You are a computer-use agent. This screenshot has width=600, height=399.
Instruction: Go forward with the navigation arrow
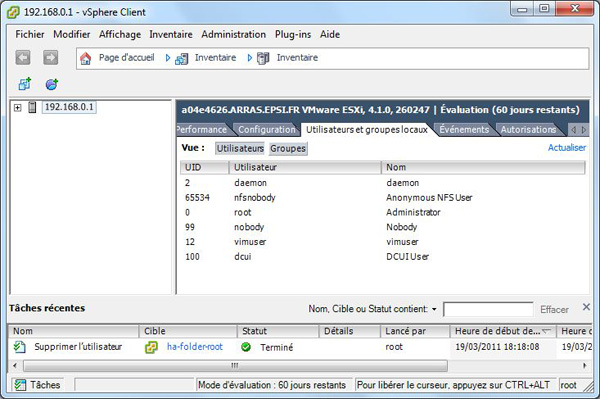pos(51,58)
